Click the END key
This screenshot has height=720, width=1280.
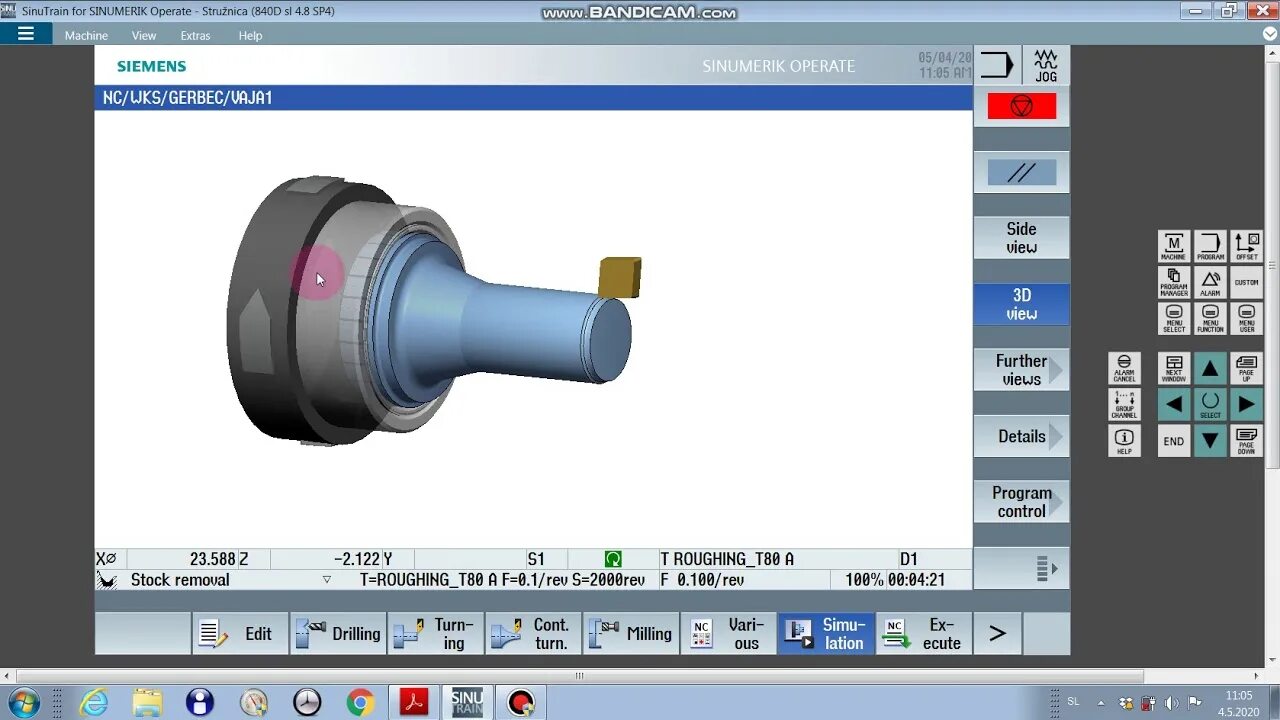pyautogui.click(x=1174, y=440)
